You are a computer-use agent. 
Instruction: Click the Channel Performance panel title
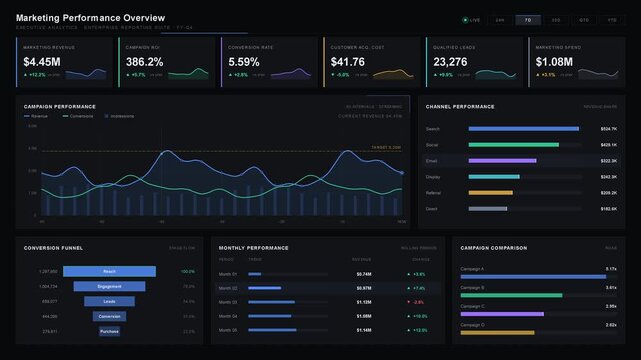click(x=460, y=107)
